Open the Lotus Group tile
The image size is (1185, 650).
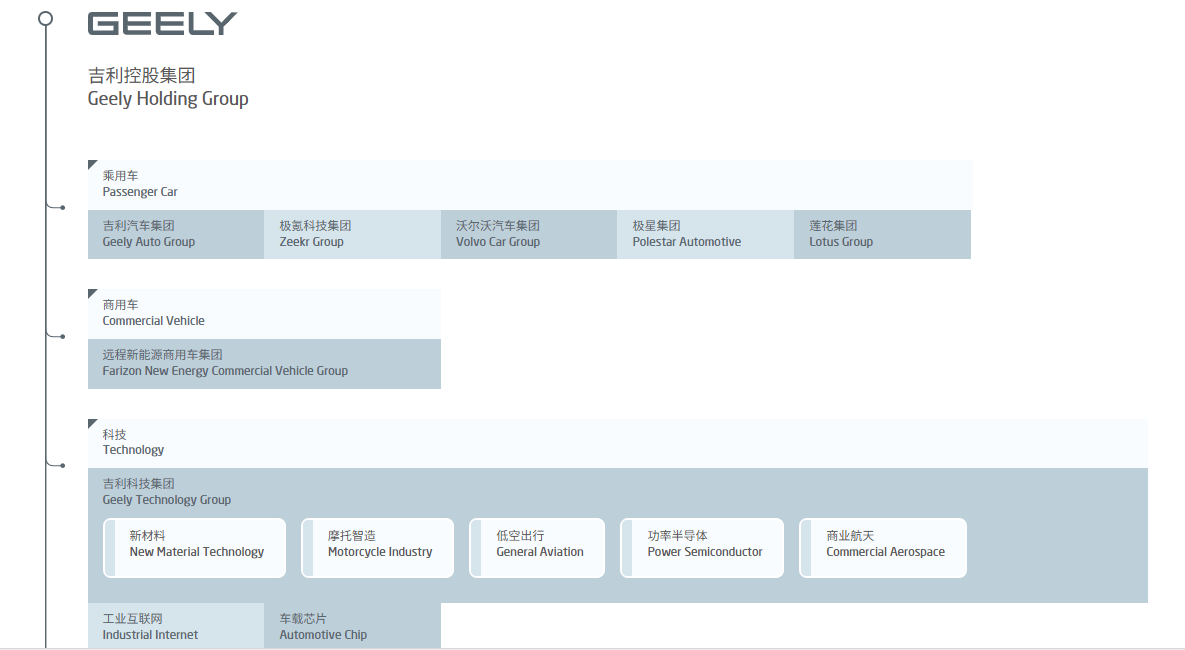click(x=882, y=234)
